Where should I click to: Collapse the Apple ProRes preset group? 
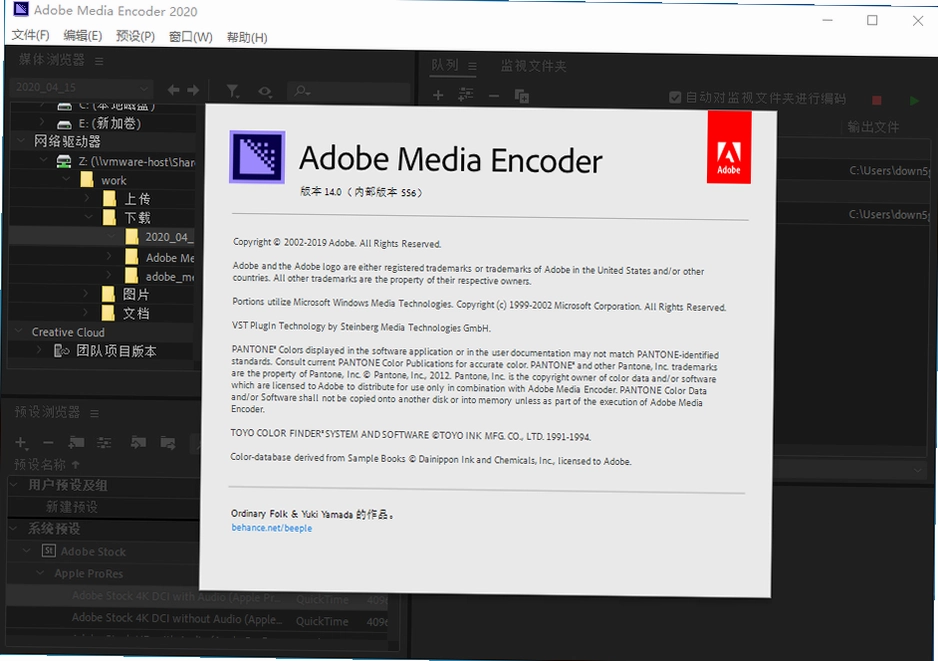40,572
